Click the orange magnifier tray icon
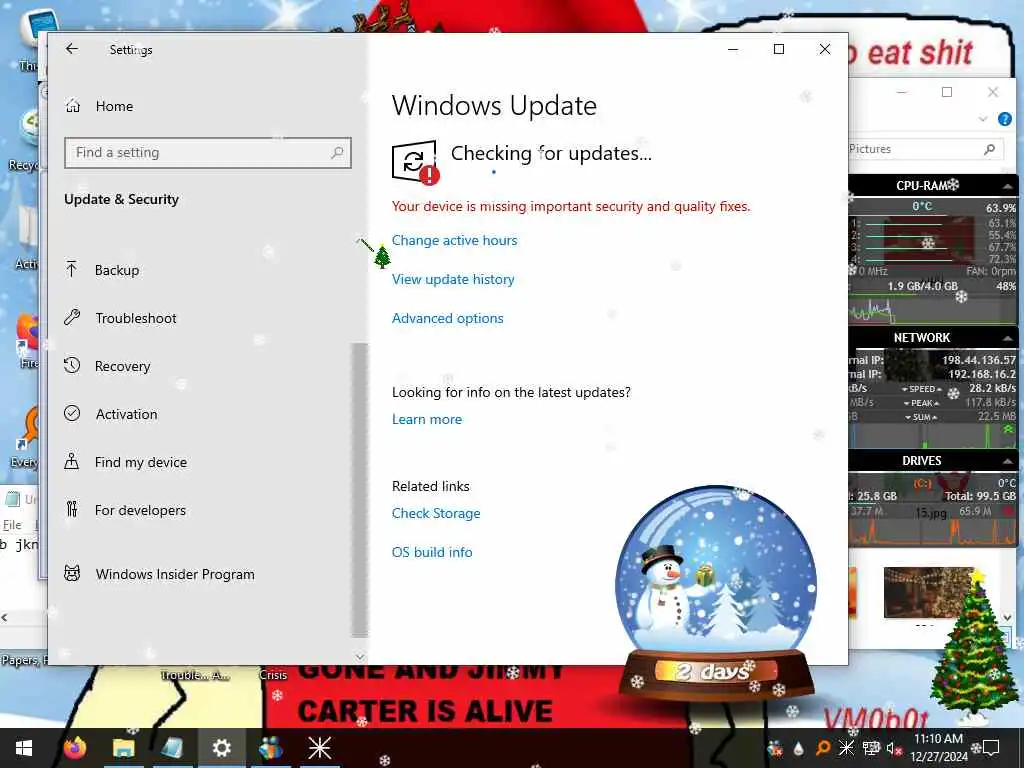 tap(823, 748)
